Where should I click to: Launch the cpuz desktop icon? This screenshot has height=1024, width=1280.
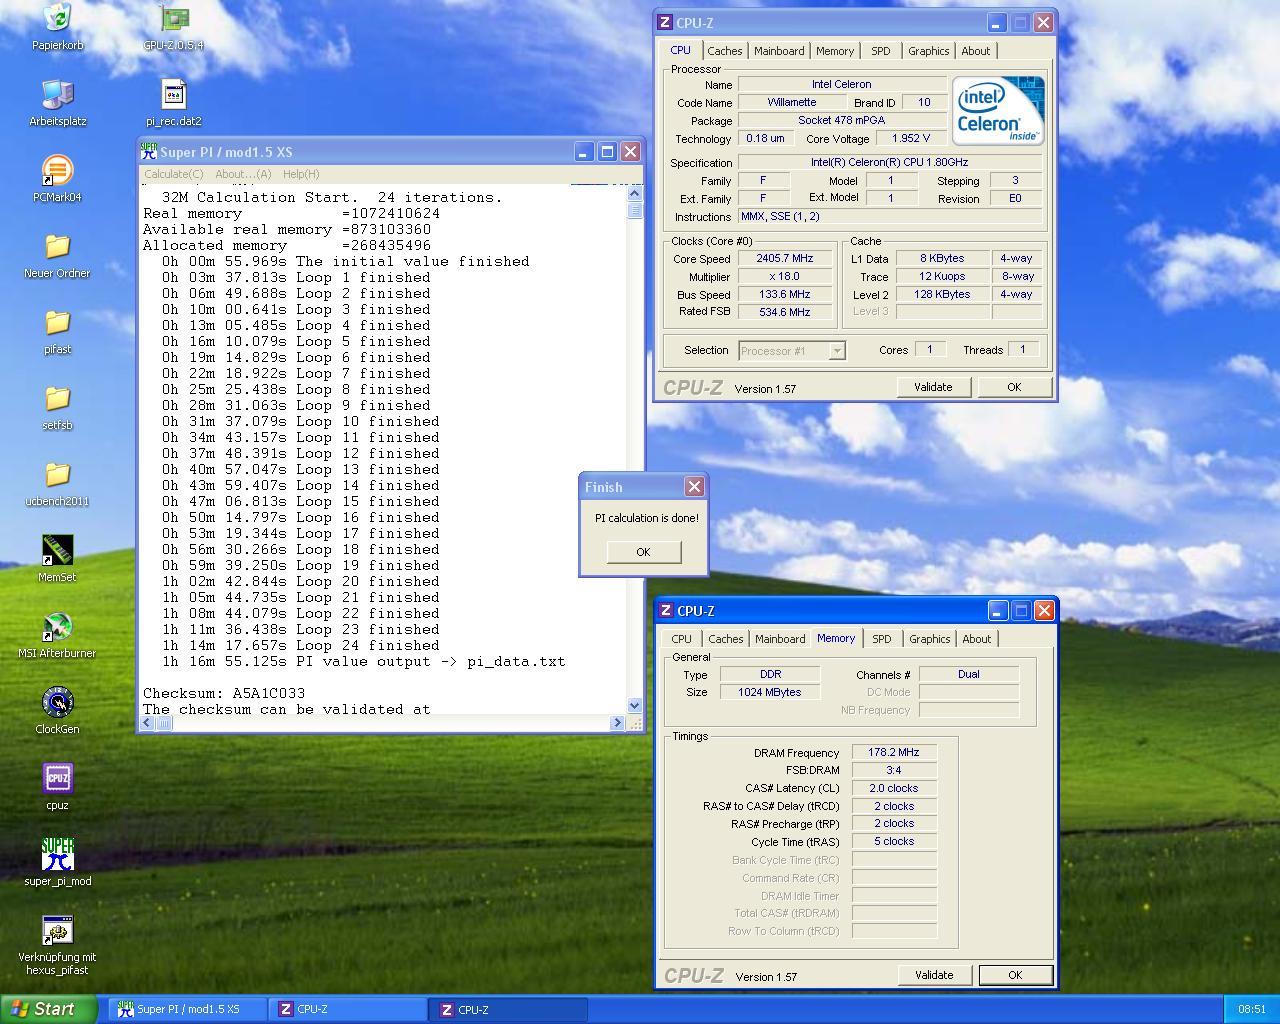click(x=57, y=778)
